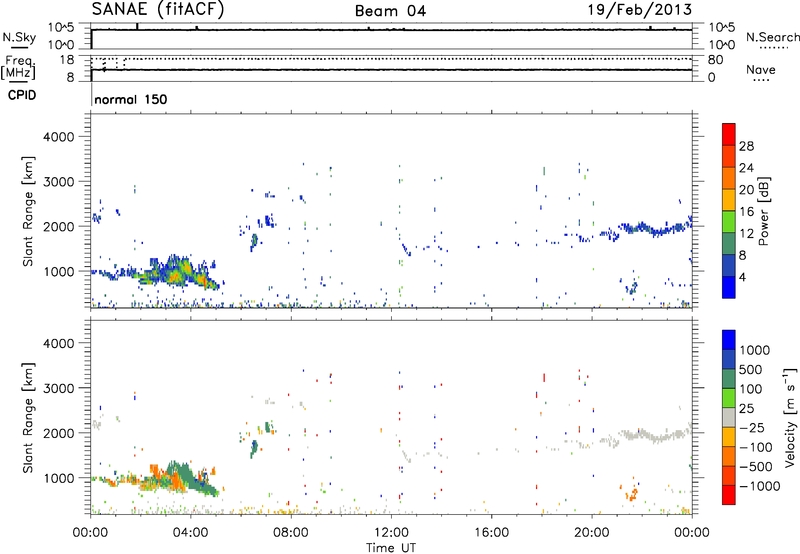Select the yellow-orange segment of the Power colorbar

729,200
